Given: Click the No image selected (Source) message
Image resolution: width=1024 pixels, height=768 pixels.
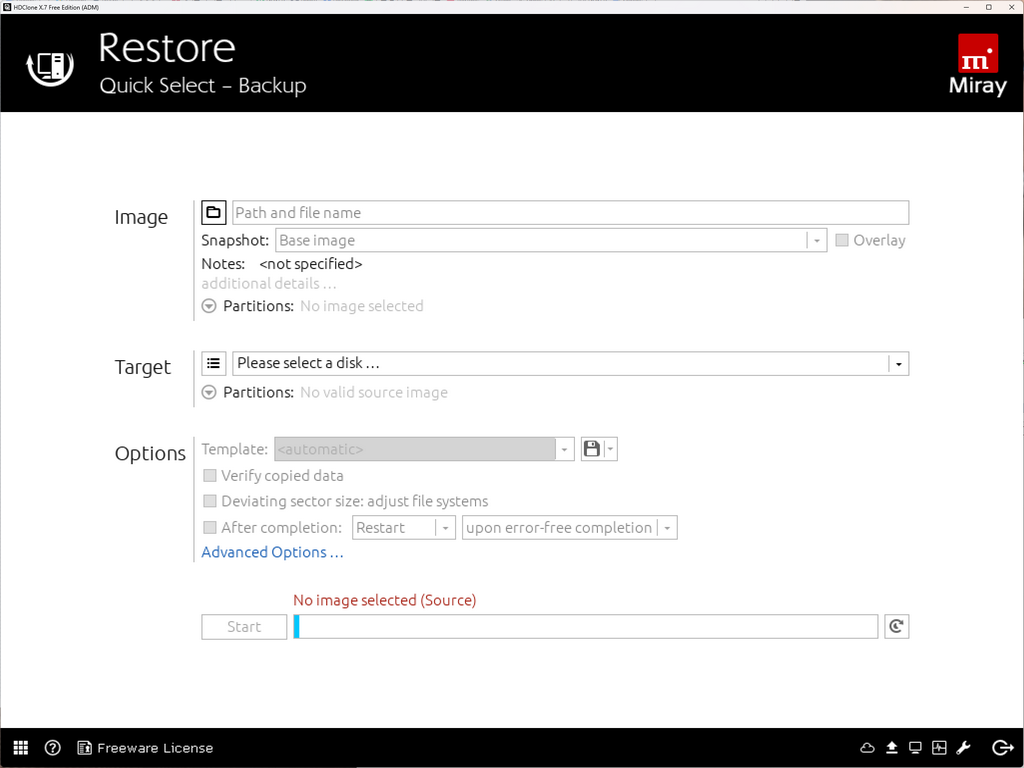Looking at the screenshot, I should point(385,600).
